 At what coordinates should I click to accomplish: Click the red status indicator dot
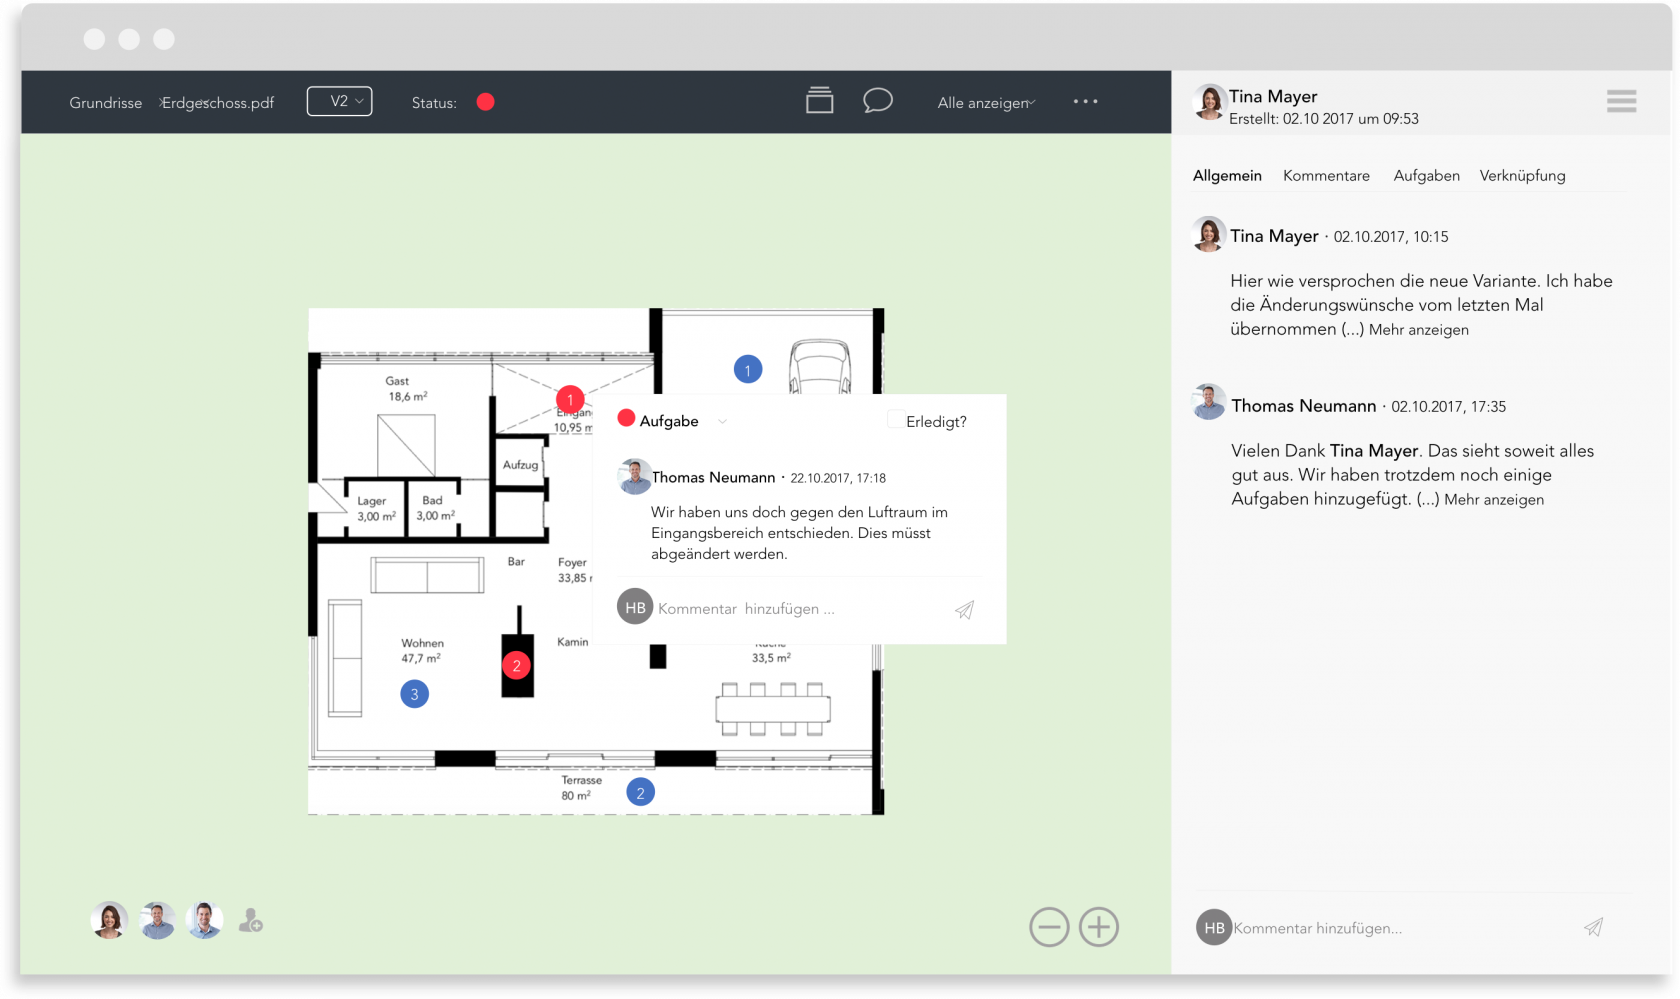click(486, 102)
